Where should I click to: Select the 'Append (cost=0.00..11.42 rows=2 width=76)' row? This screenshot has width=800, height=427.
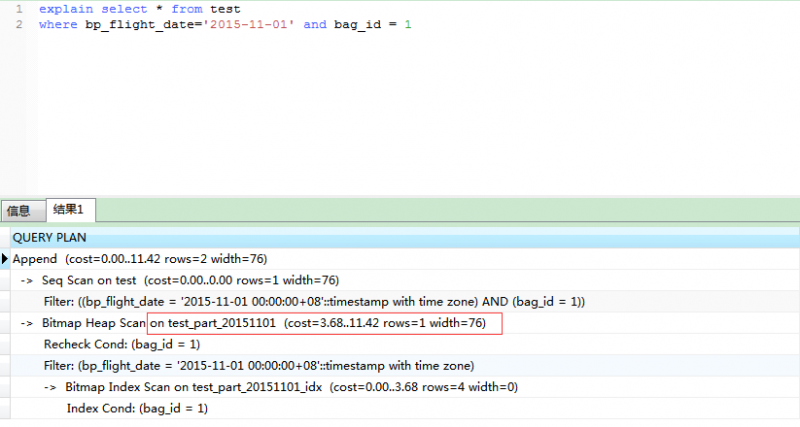pos(405,259)
